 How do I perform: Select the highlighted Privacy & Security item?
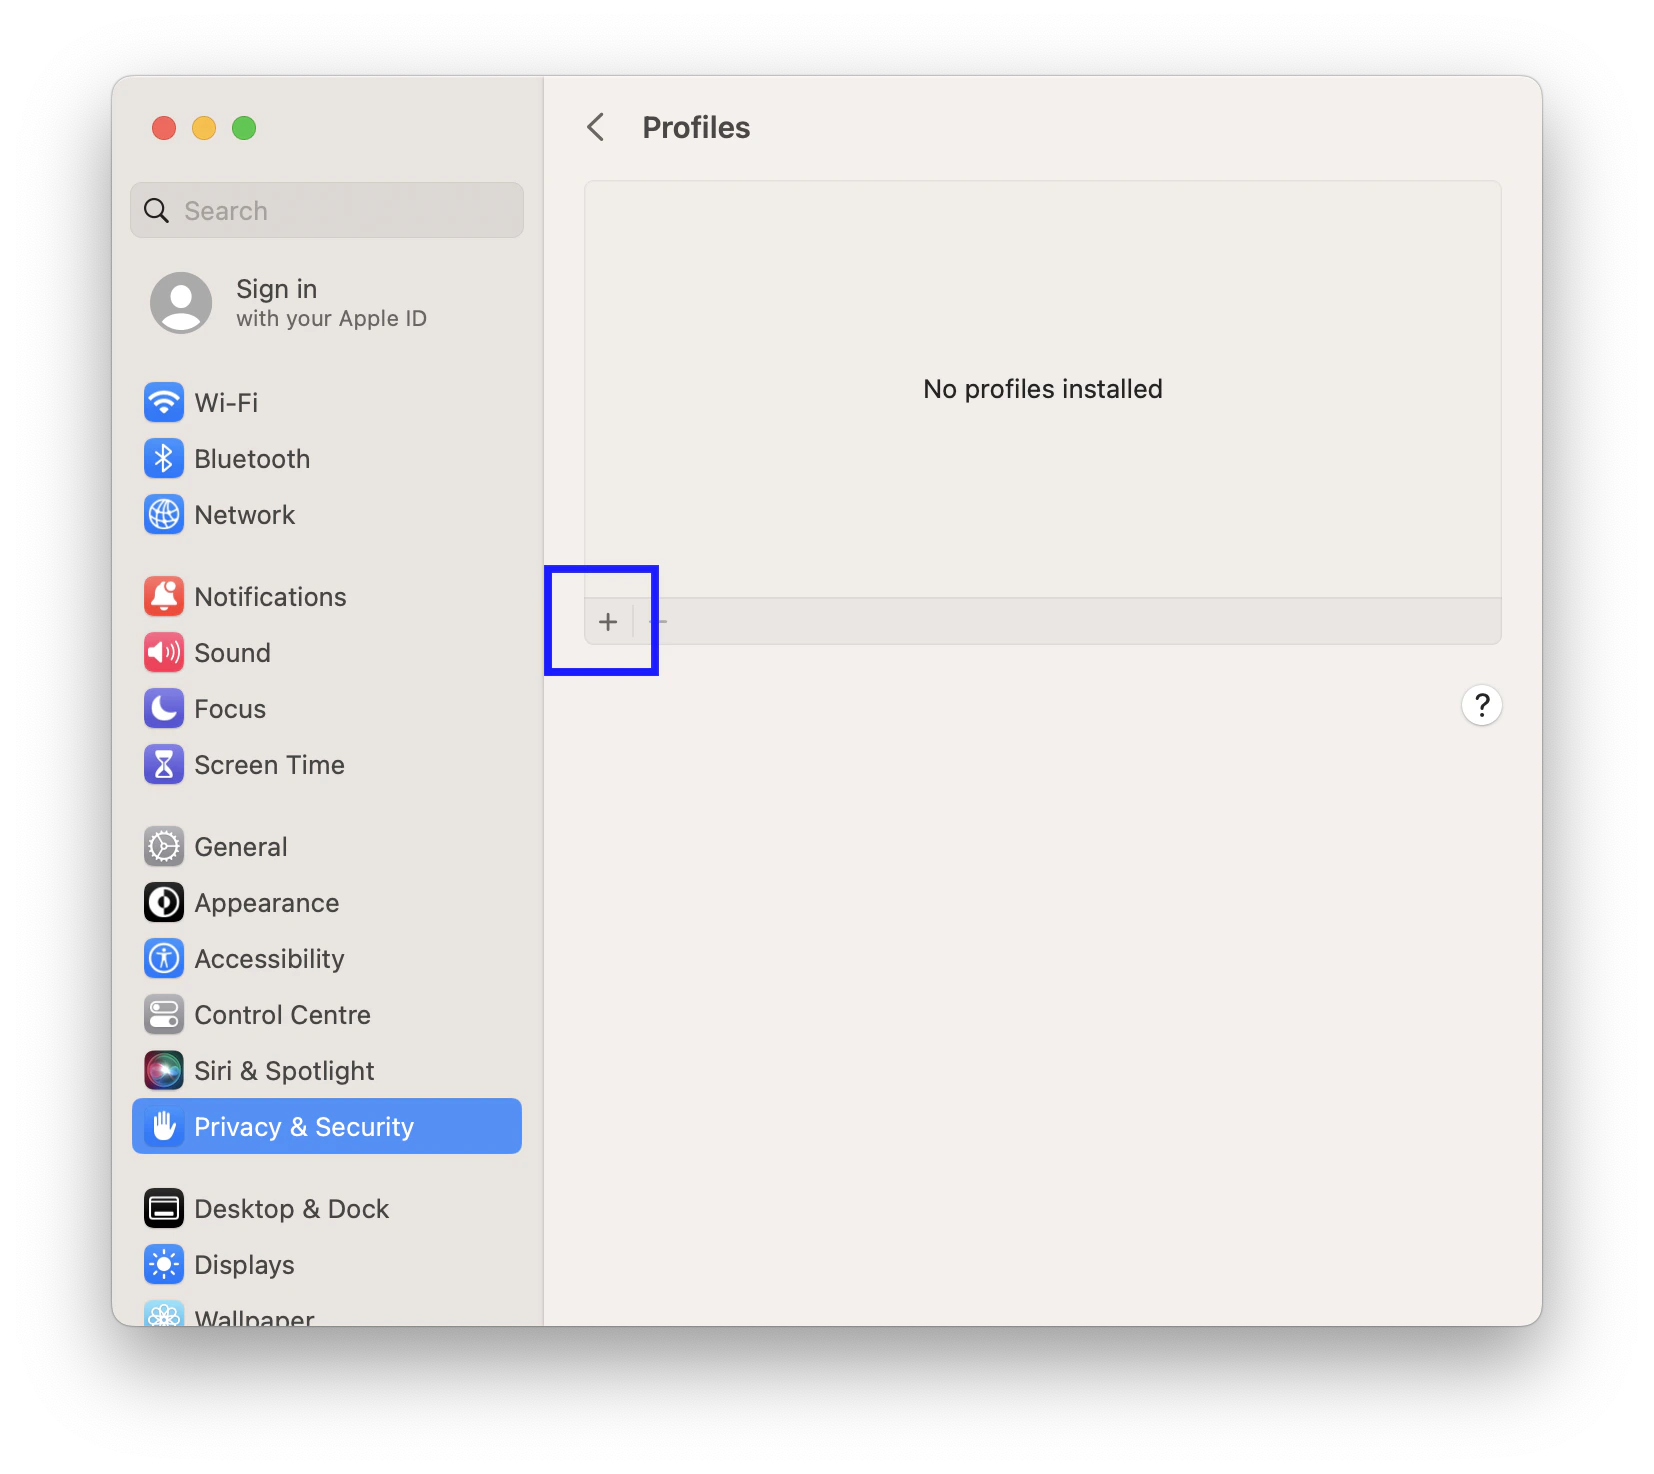[x=304, y=1126]
